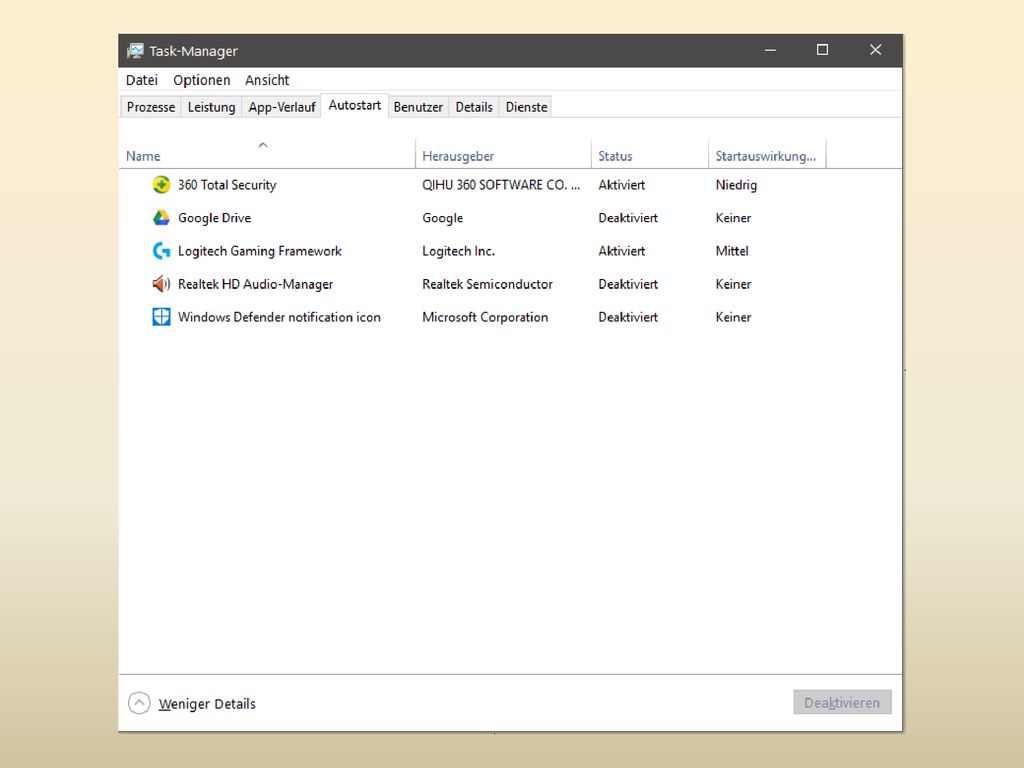Click the Logitech Gaming Framework icon
Image resolution: width=1024 pixels, height=768 pixels.
[x=161, y=251]
